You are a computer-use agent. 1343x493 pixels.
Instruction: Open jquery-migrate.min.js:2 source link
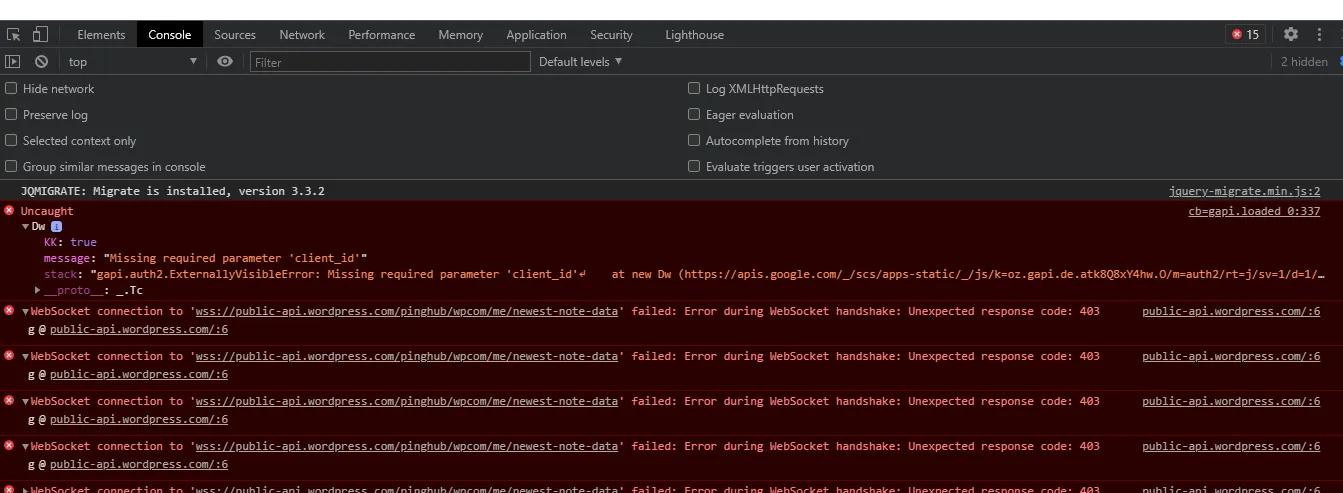tap(1244, 191)
